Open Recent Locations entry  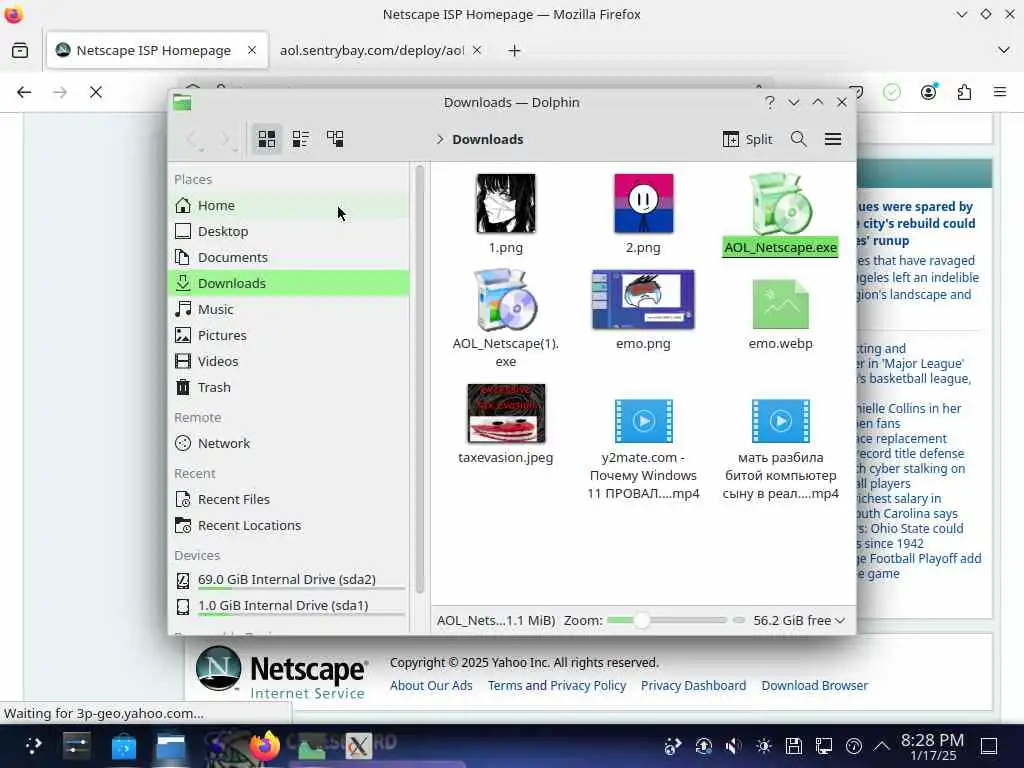pos(289,526)
